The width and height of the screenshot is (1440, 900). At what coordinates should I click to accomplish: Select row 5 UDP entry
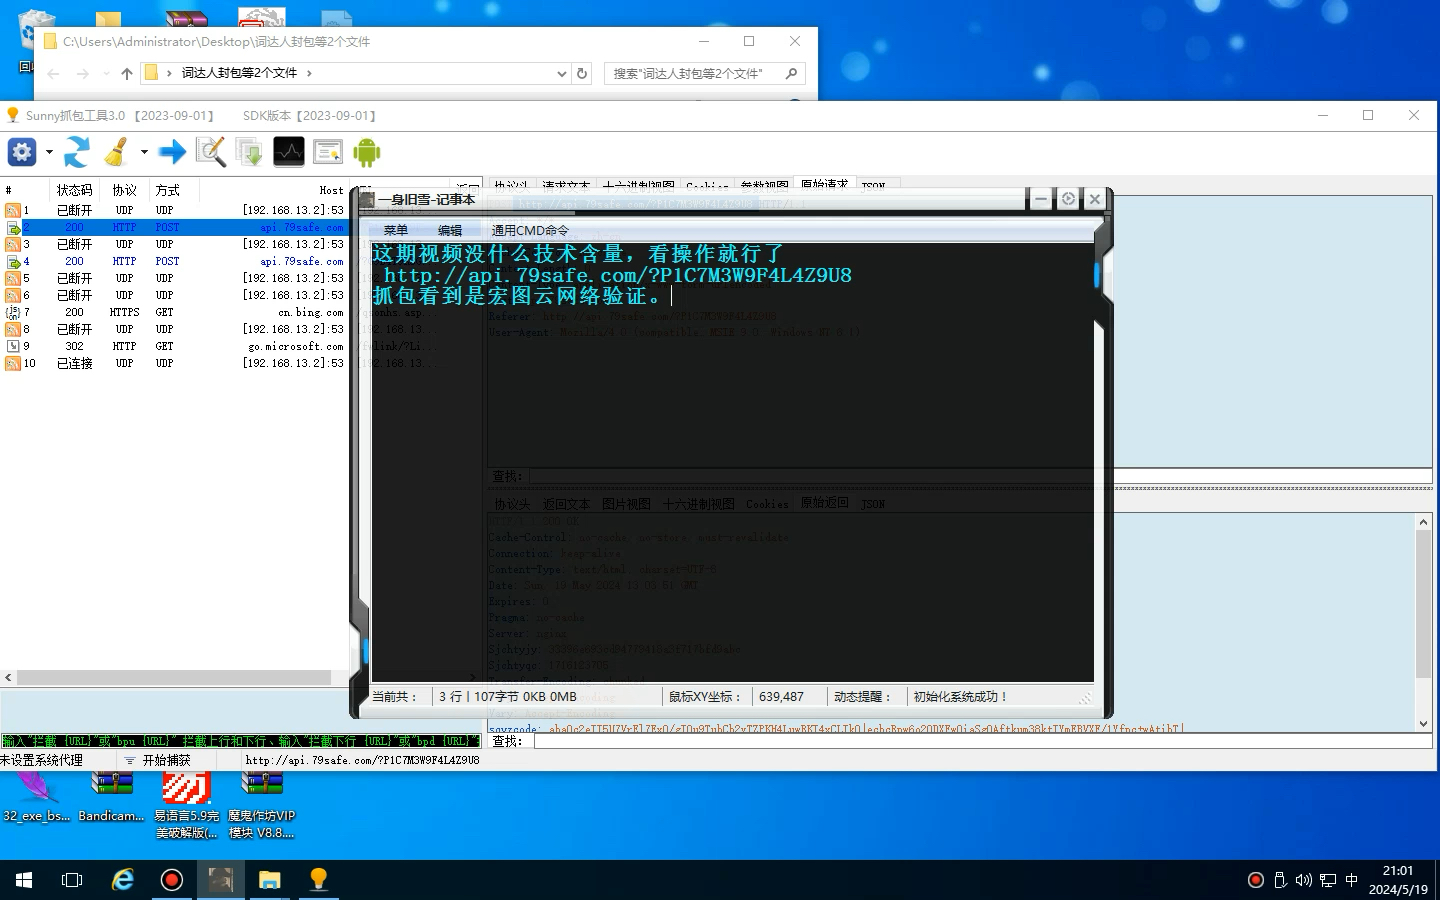tap(174, 278)
